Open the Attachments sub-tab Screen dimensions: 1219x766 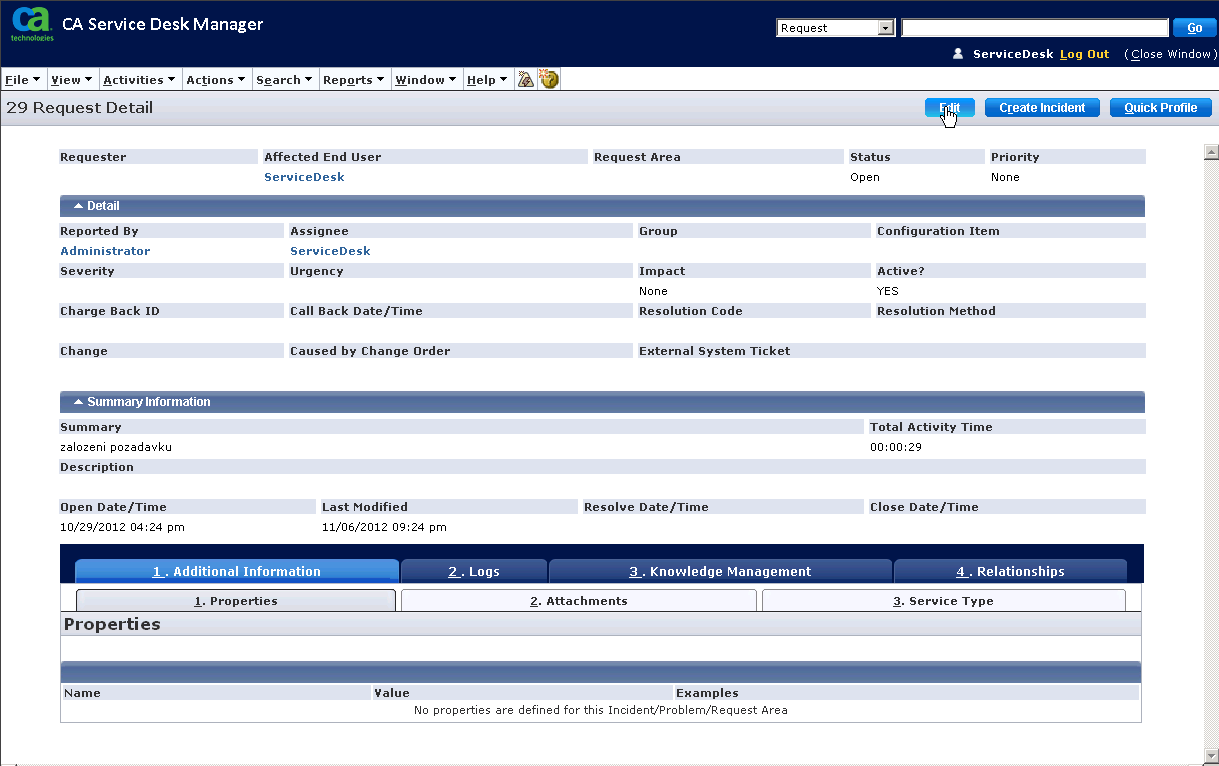click(579, 601)
